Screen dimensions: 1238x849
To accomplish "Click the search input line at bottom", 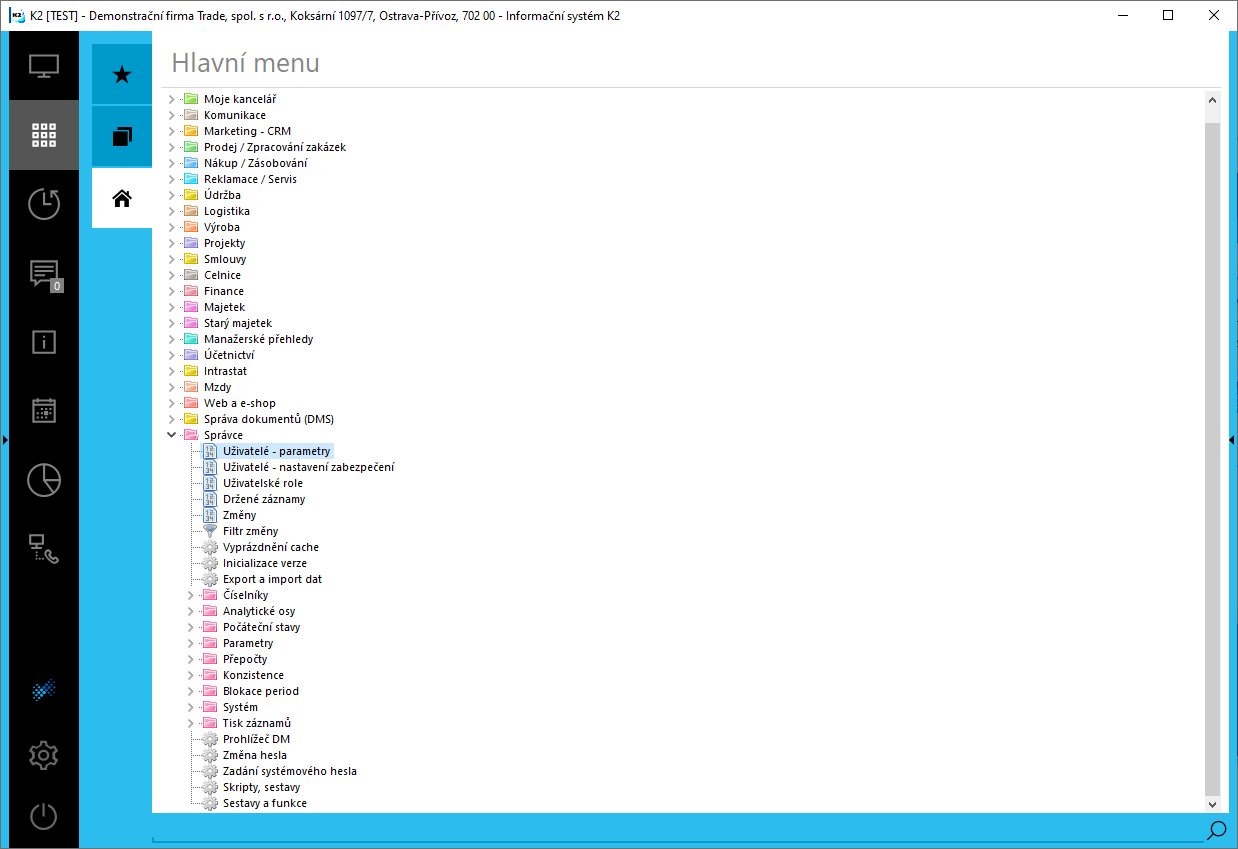I will pyautogui.click(x=677, y=832).
